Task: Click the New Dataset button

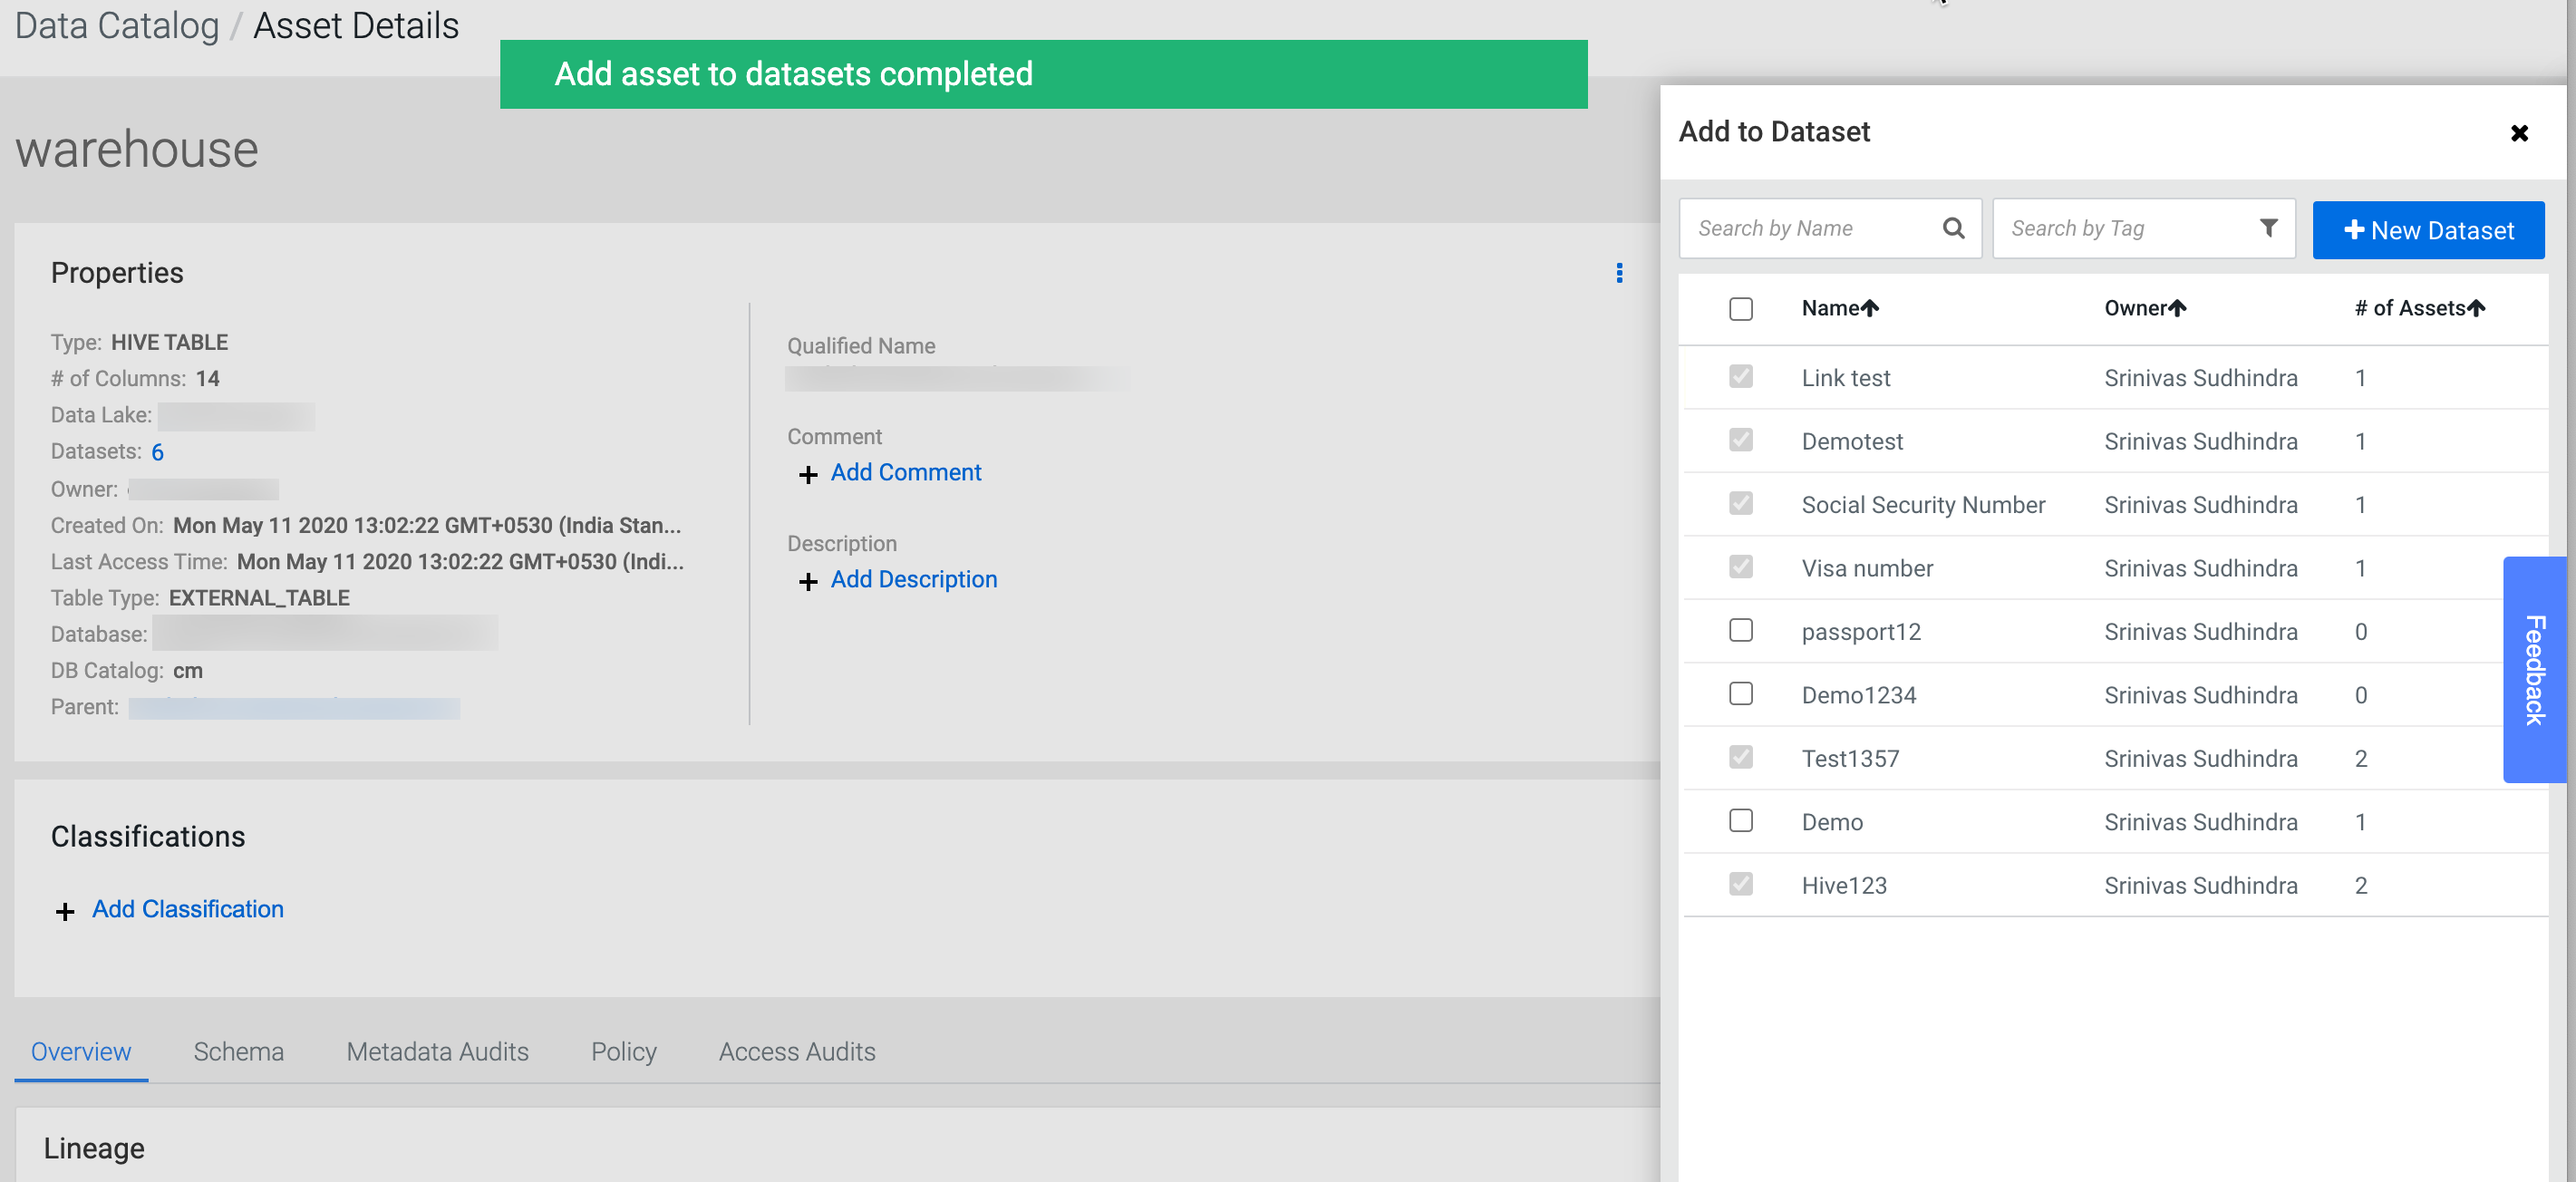Action: pos(2428,230)
